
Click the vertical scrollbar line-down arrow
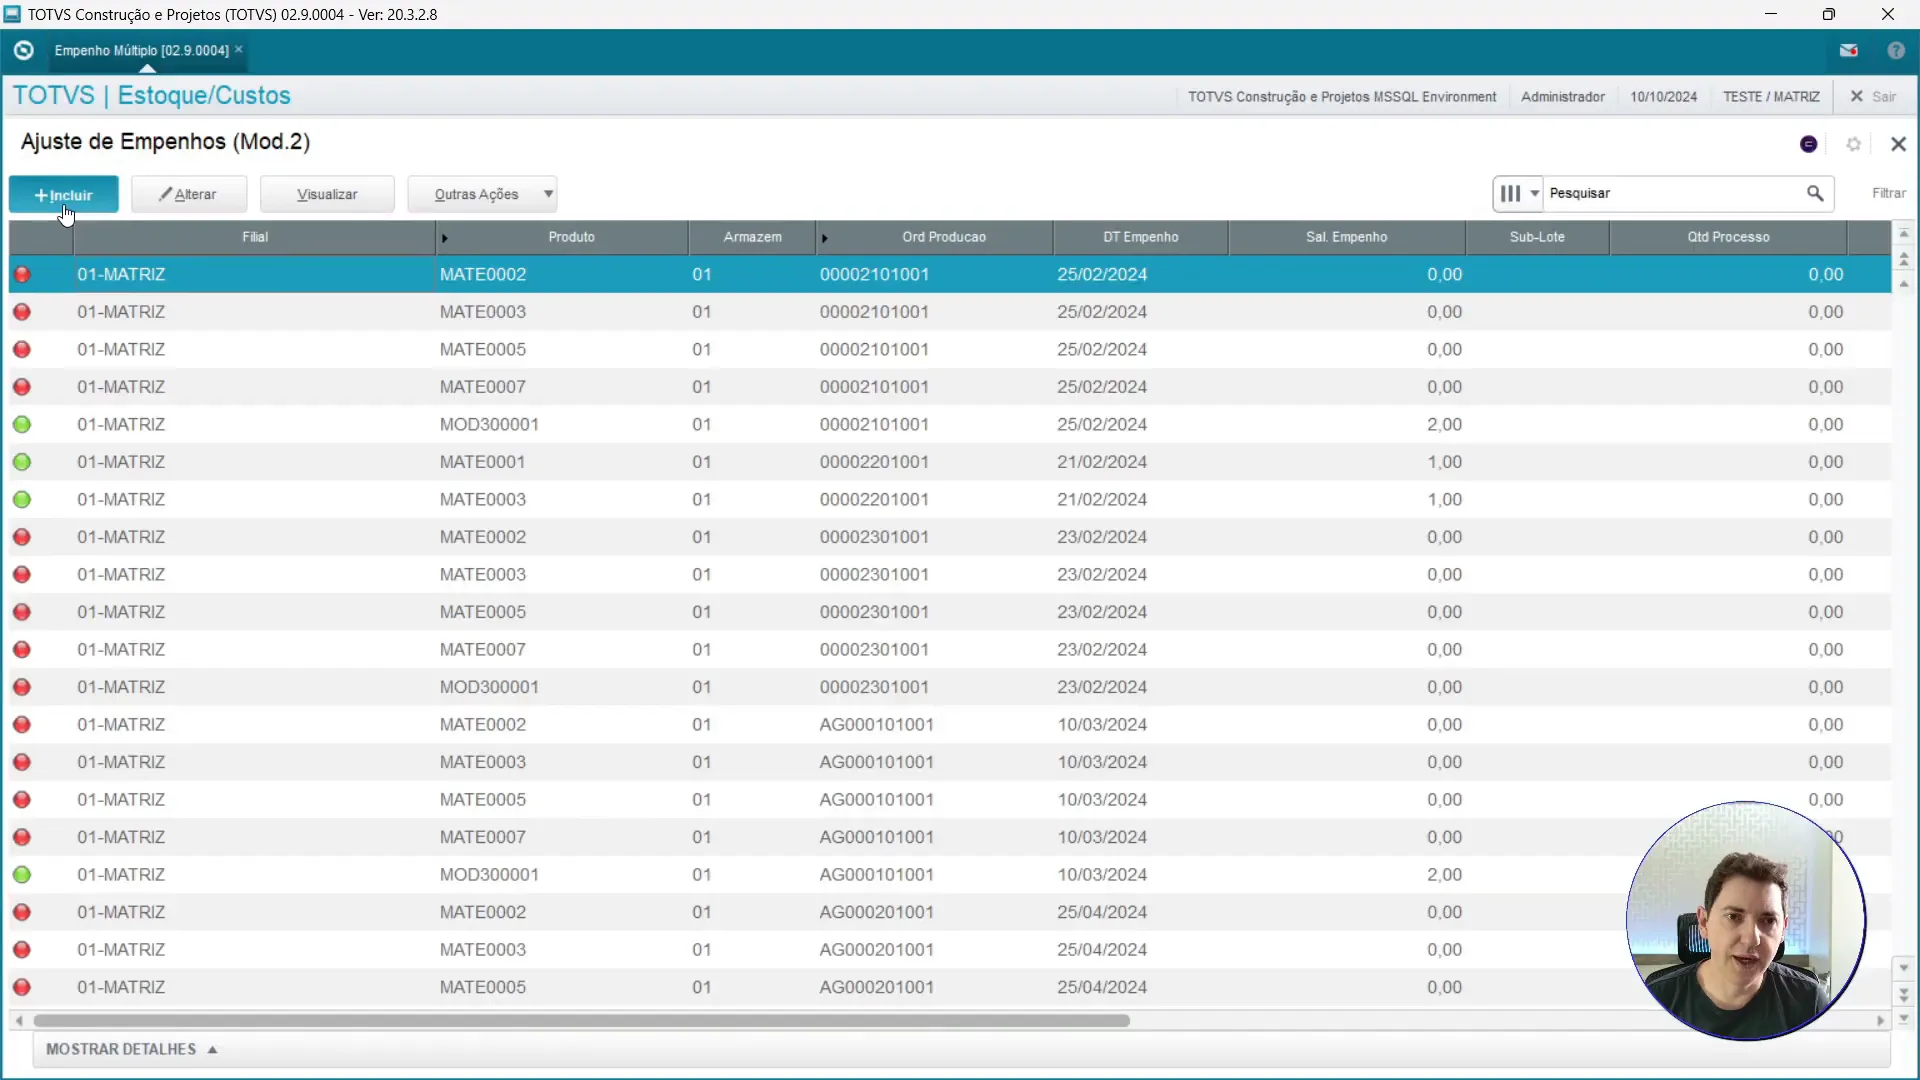(1904, 968)
